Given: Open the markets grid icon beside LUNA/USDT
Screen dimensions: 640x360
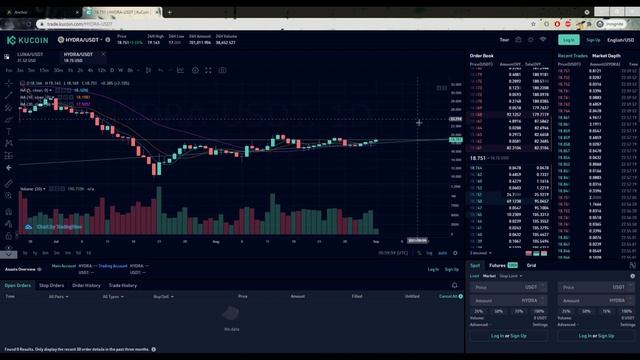Looking at the screenshot, I should coord(7,57).
